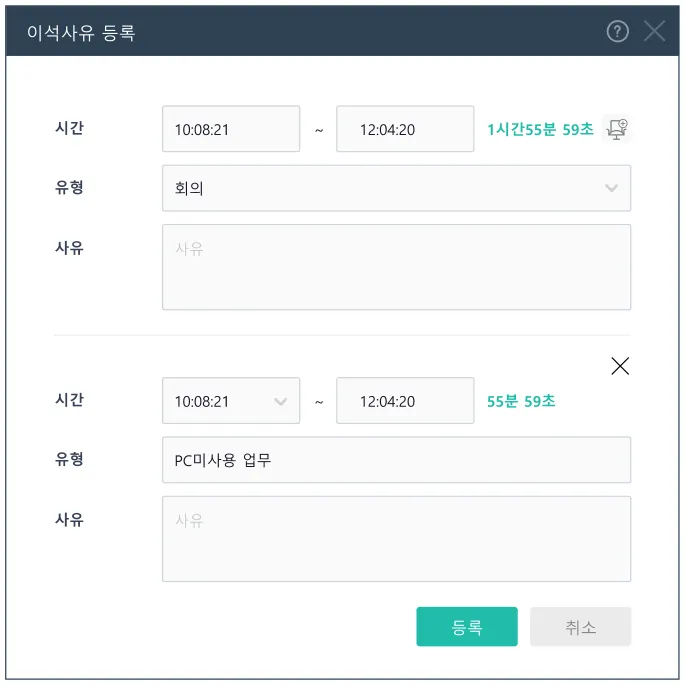The width and height of the screenshot is (686, 686).
Task: Remove the PC미사용 업무 entry with its X icon
Action: 620,366
